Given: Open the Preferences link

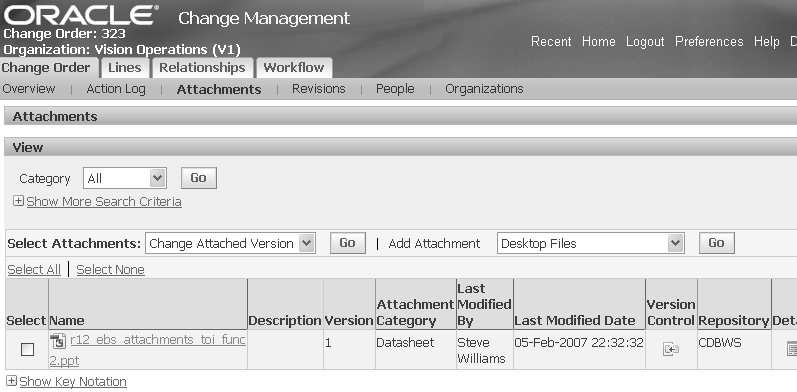Looking at the screenshot, I should (x=709, y=42).
